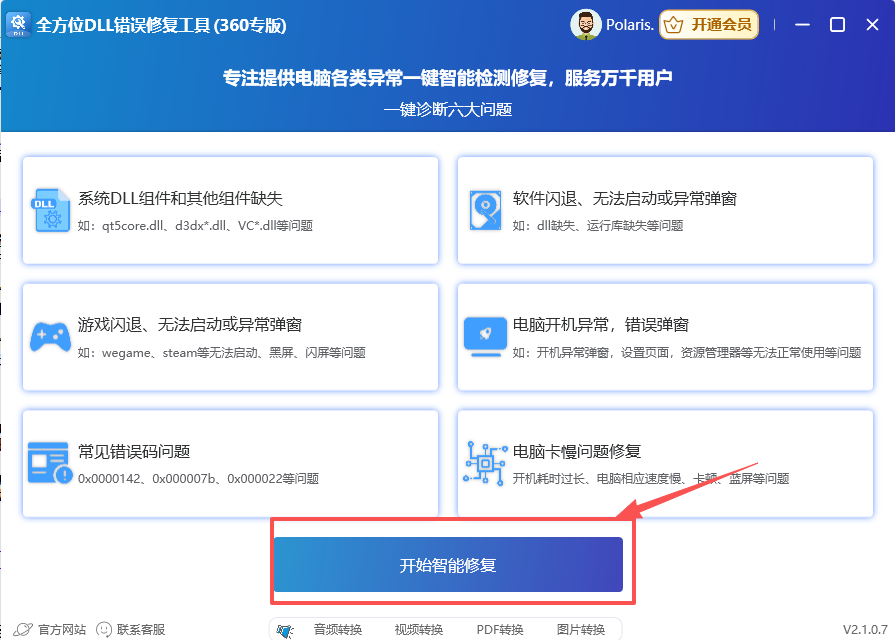The image size is (895, 640).
Task: Select the gamepad icon for game crash repair
Action: [49, 336]
